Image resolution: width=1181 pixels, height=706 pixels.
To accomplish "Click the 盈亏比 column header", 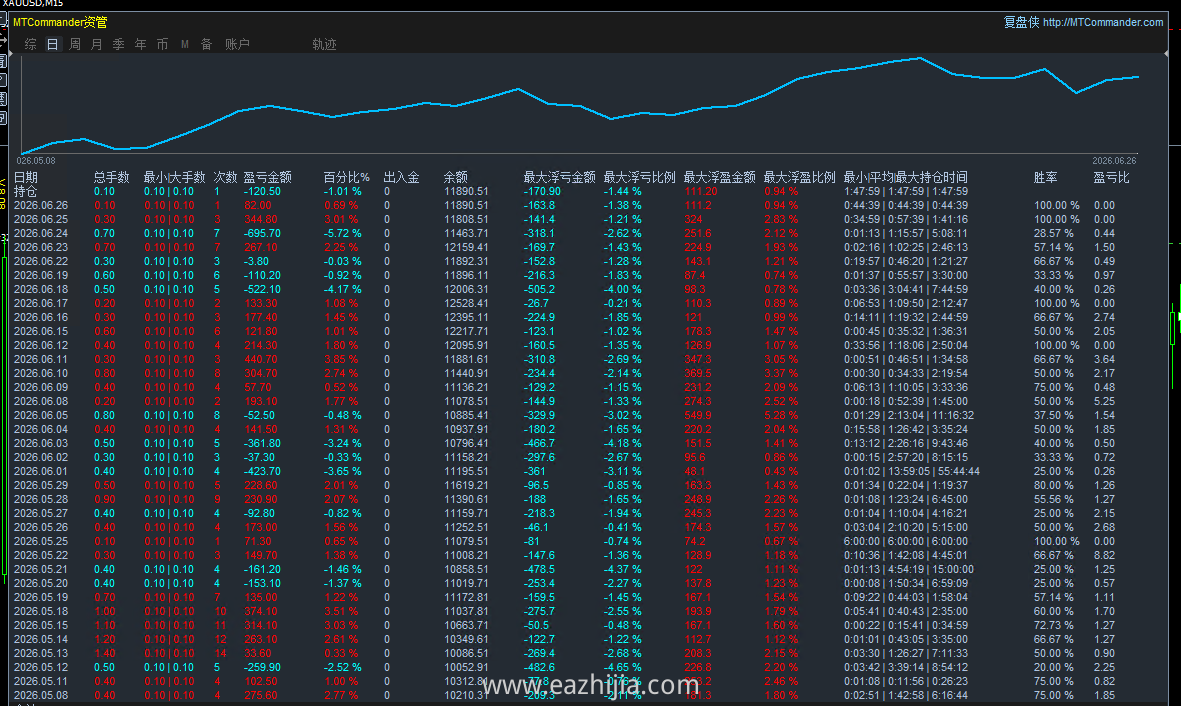I will (1112, 177).
